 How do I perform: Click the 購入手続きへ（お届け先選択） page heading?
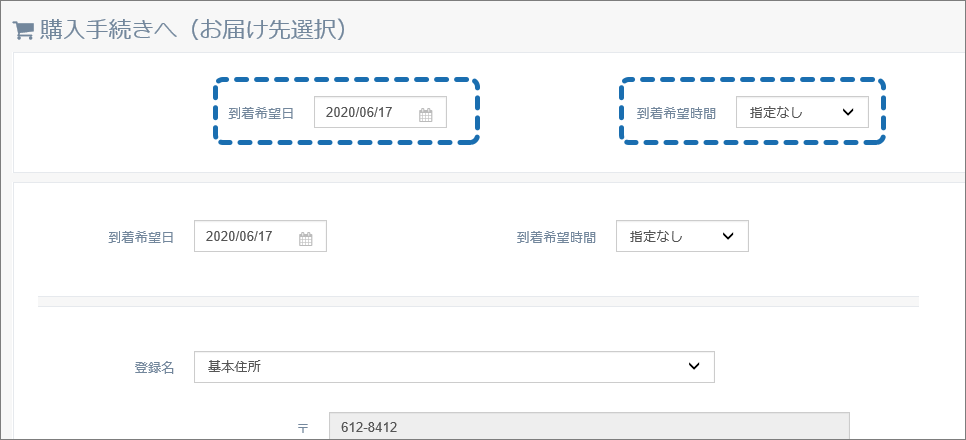click(x=191, y=31)
